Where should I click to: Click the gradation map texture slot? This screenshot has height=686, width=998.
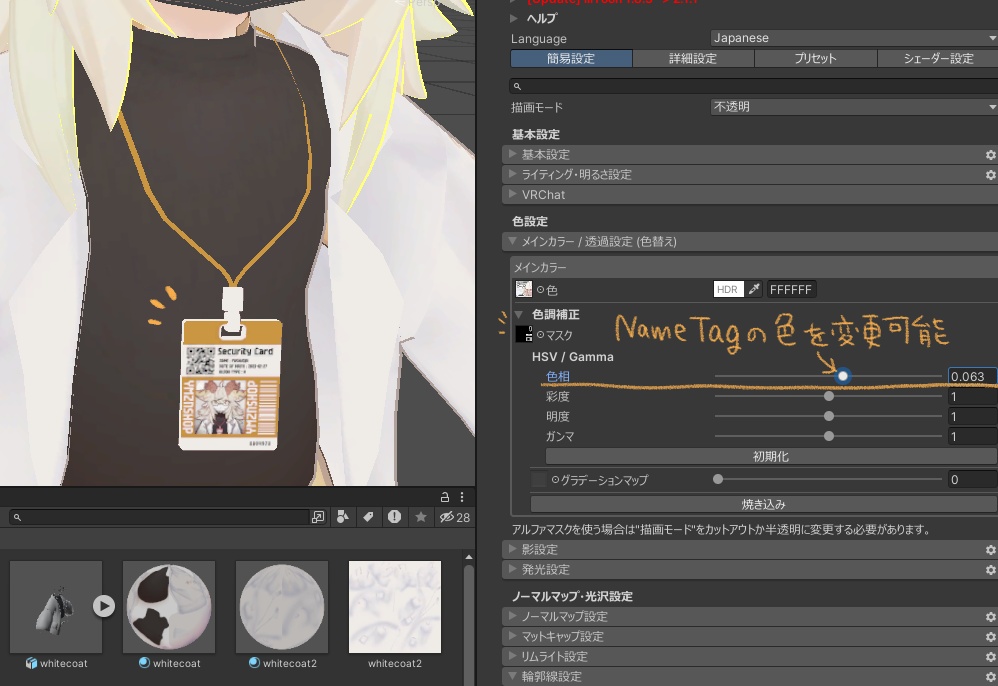tap(539, 479)
